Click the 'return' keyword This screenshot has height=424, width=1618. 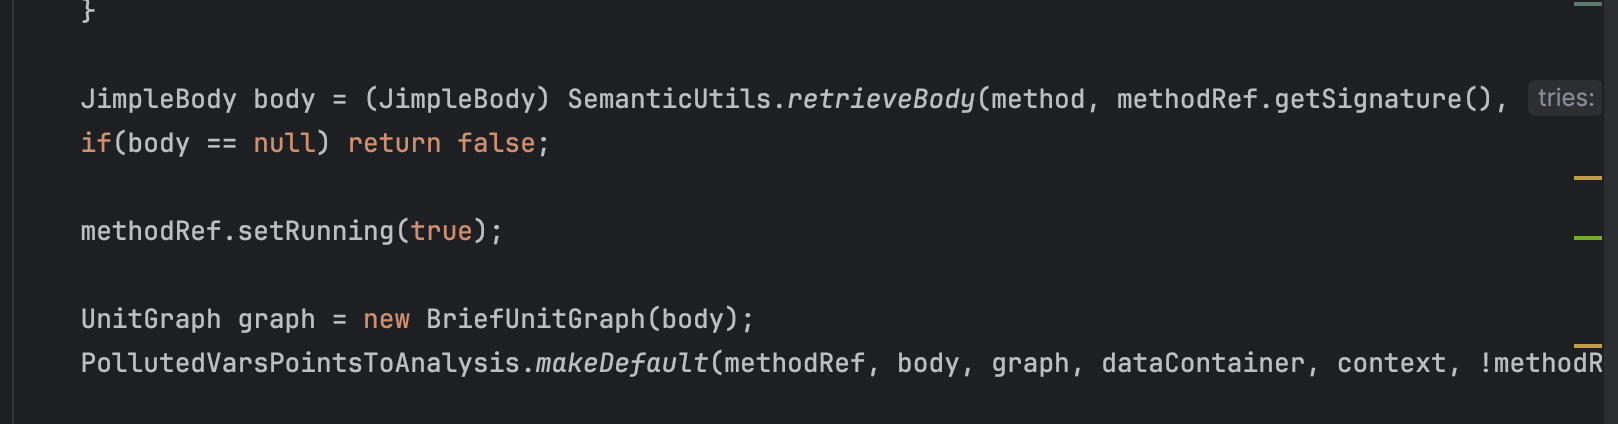pyautogui.click(x=394, y=143)
